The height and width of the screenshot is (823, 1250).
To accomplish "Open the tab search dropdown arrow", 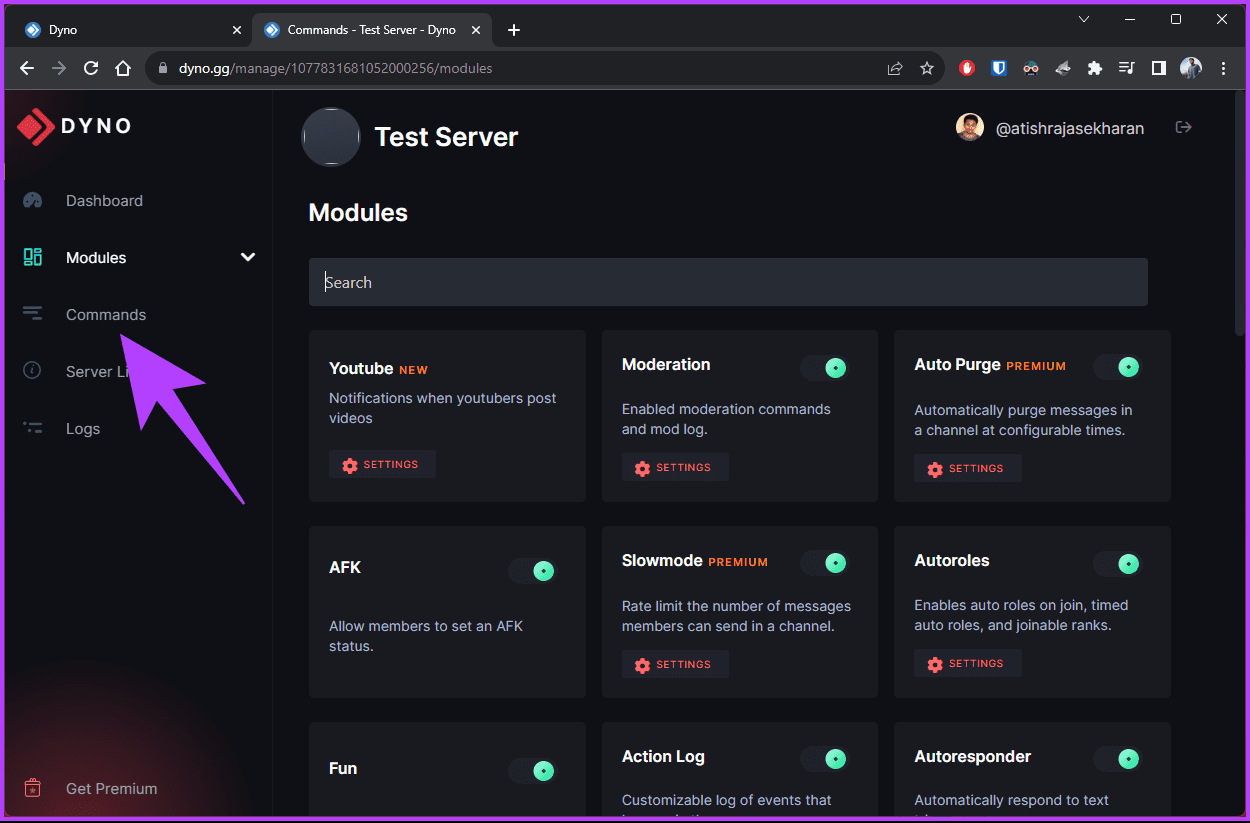I will click(x=1084, y=19).
